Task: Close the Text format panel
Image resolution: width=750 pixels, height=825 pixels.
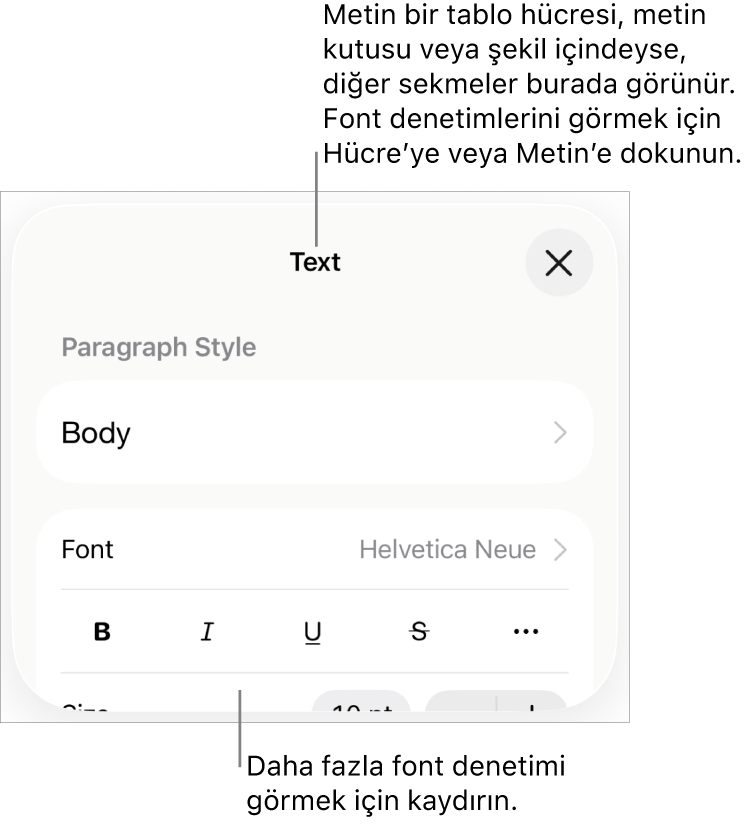Action: tap(559, 263)
